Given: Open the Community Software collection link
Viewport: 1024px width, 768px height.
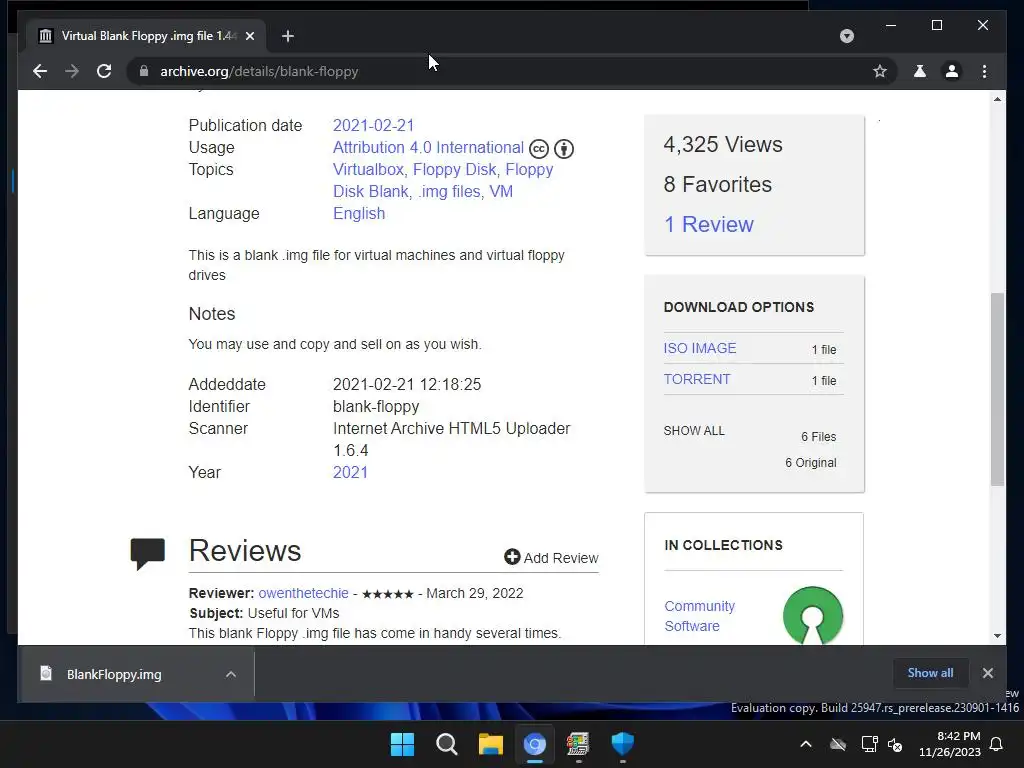Looking at the screenshot, I should point(699,616).
